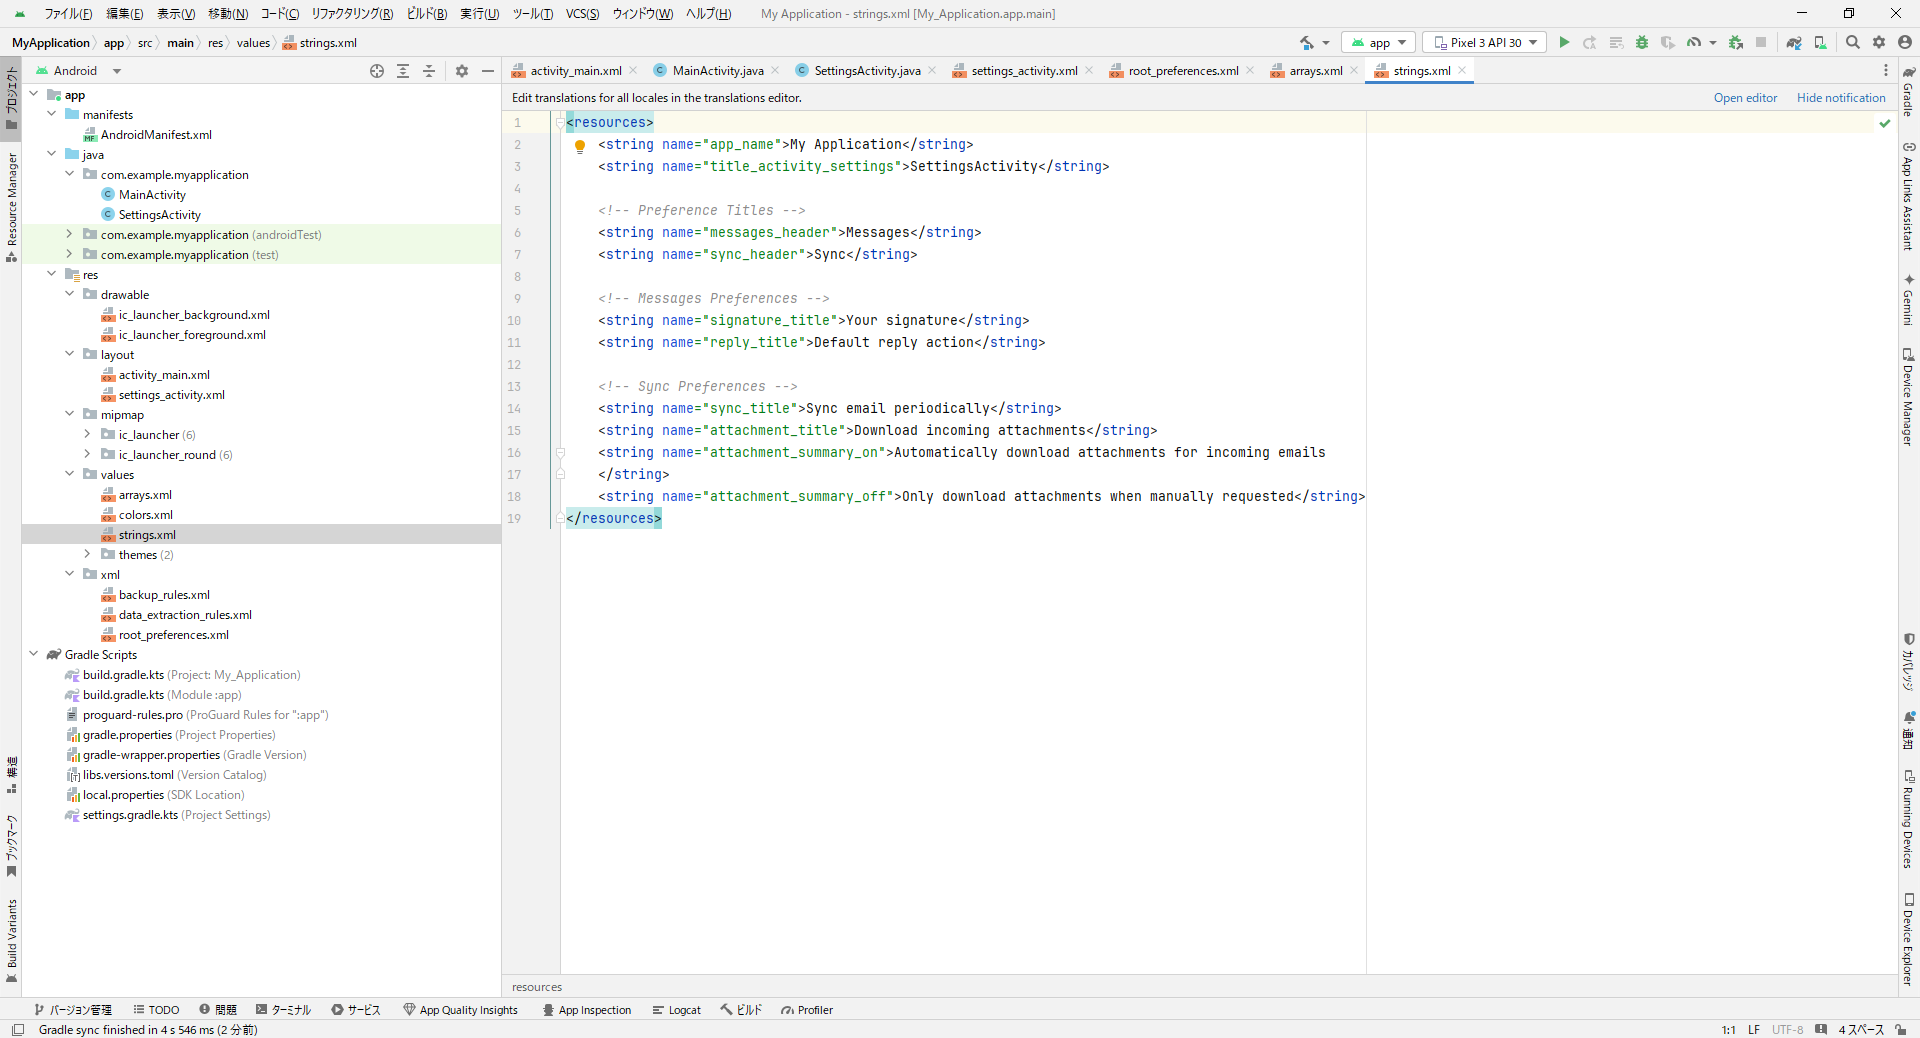Viewport: 1920px width, 1038px height.
Task: Click the Debug app bug icon
Action: coord(1641,42)
